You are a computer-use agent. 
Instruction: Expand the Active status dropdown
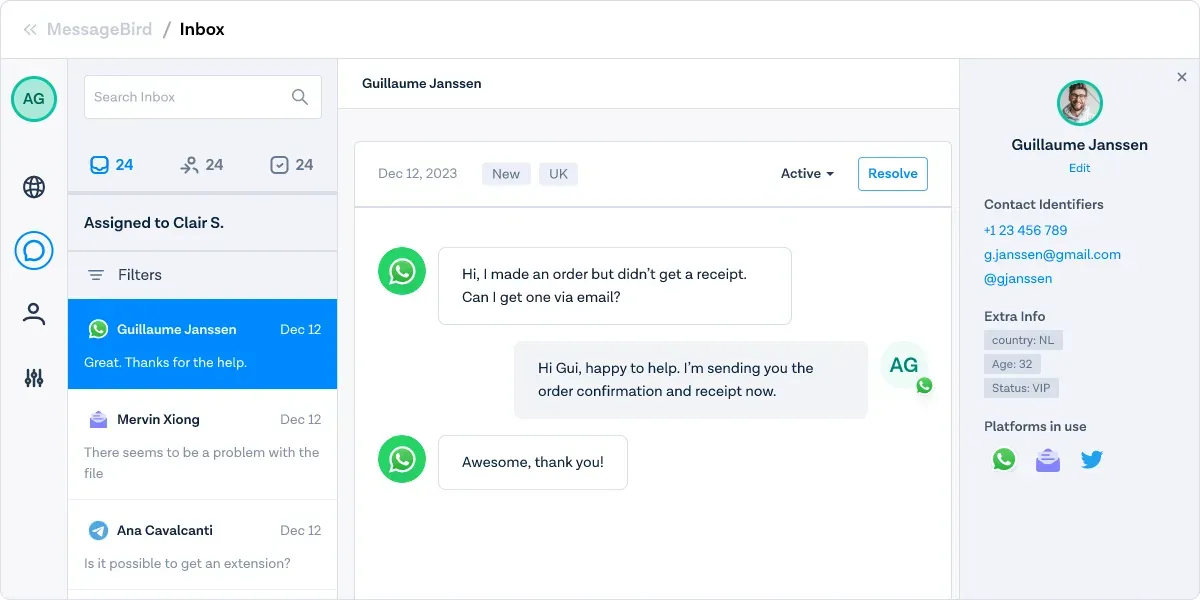click(807, 174)
